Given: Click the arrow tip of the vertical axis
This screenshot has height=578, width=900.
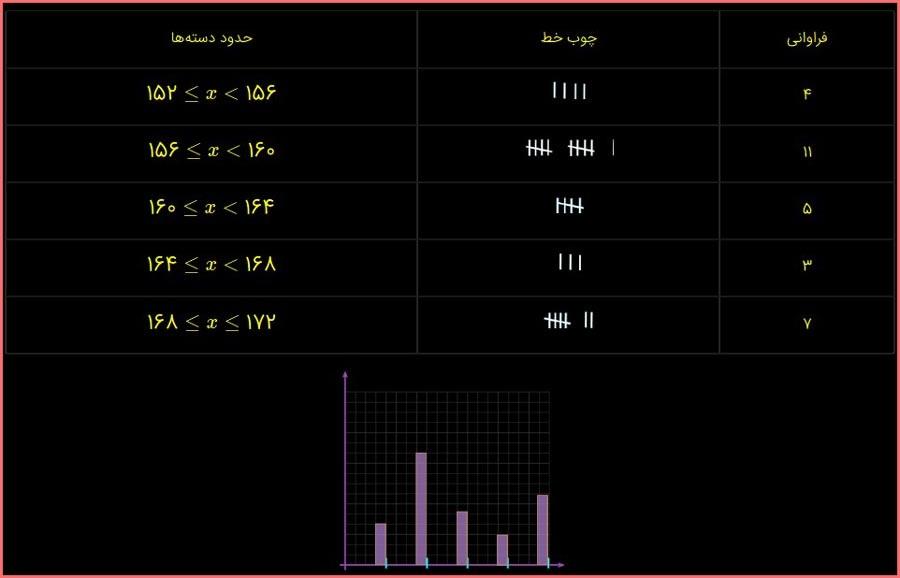Looking at the screenshot, I should (x=345, y=375).
